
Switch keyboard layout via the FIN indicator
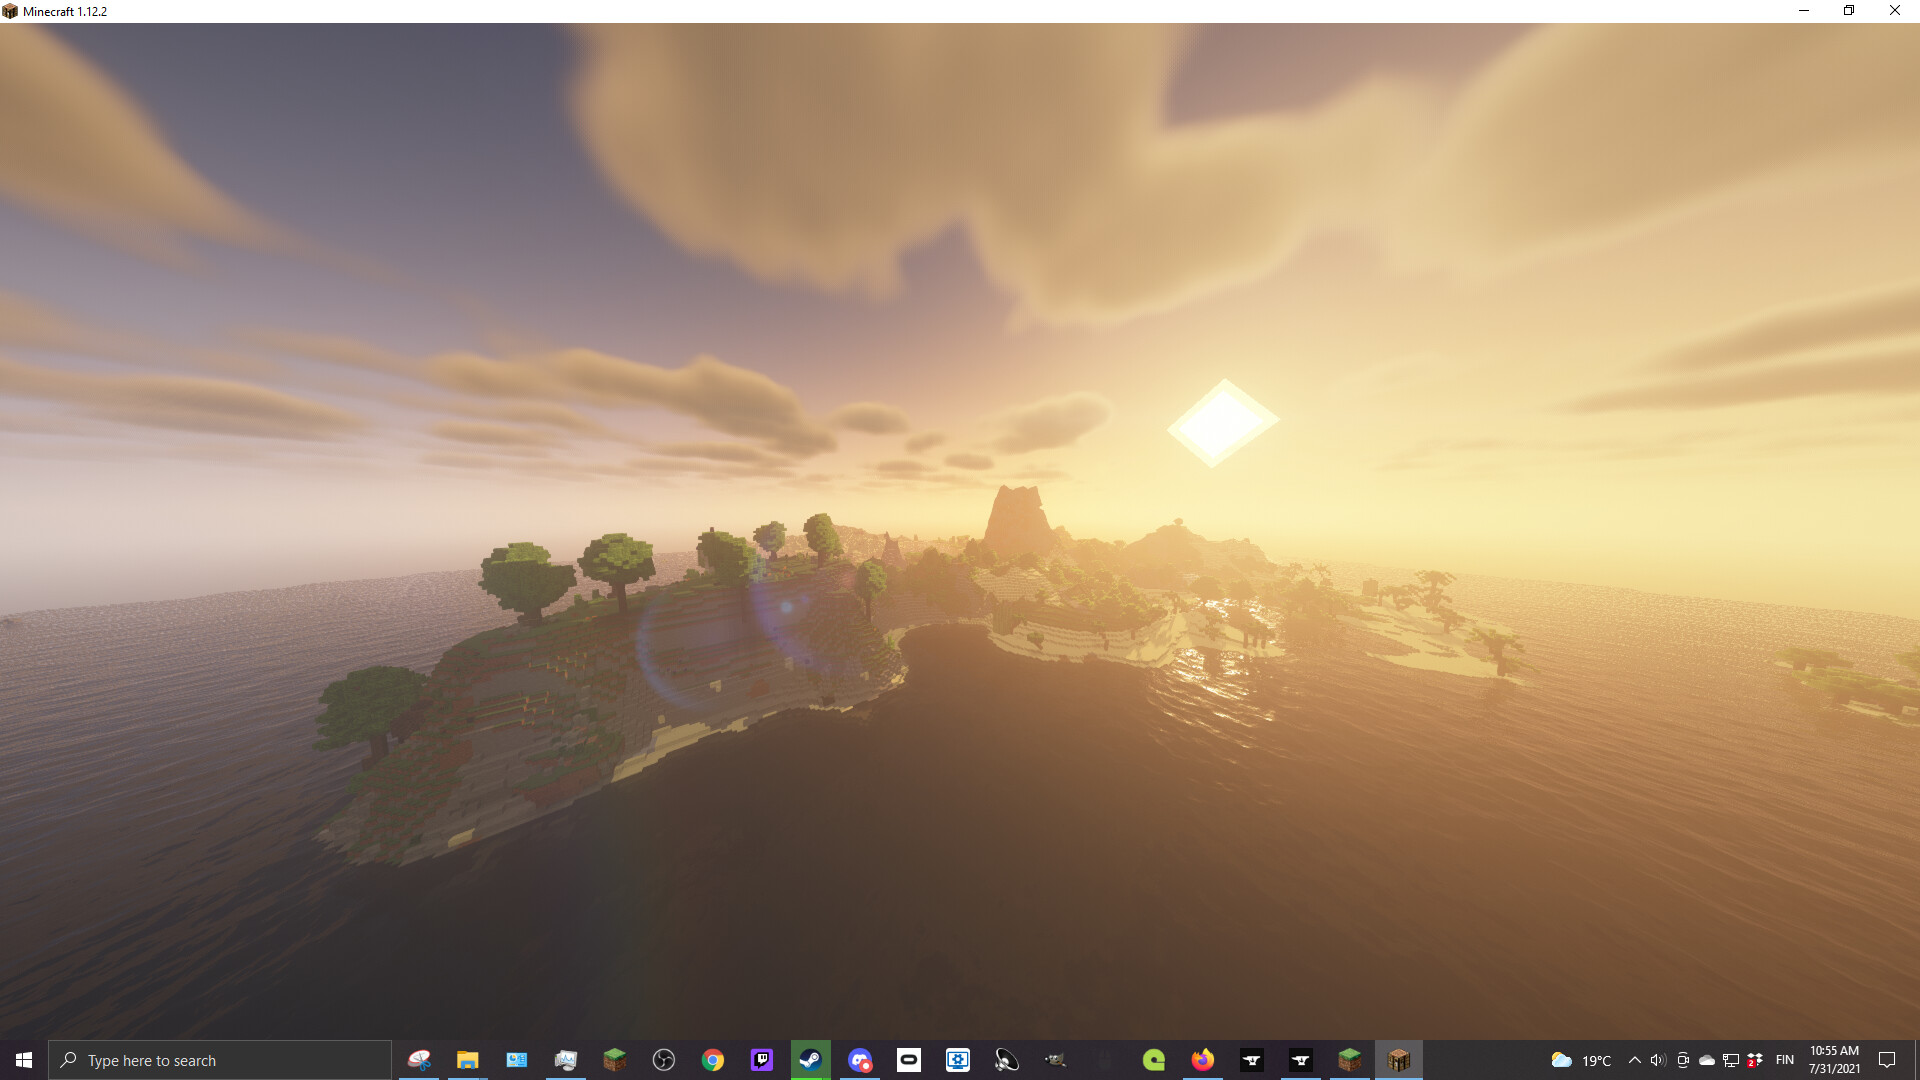1786,1060
